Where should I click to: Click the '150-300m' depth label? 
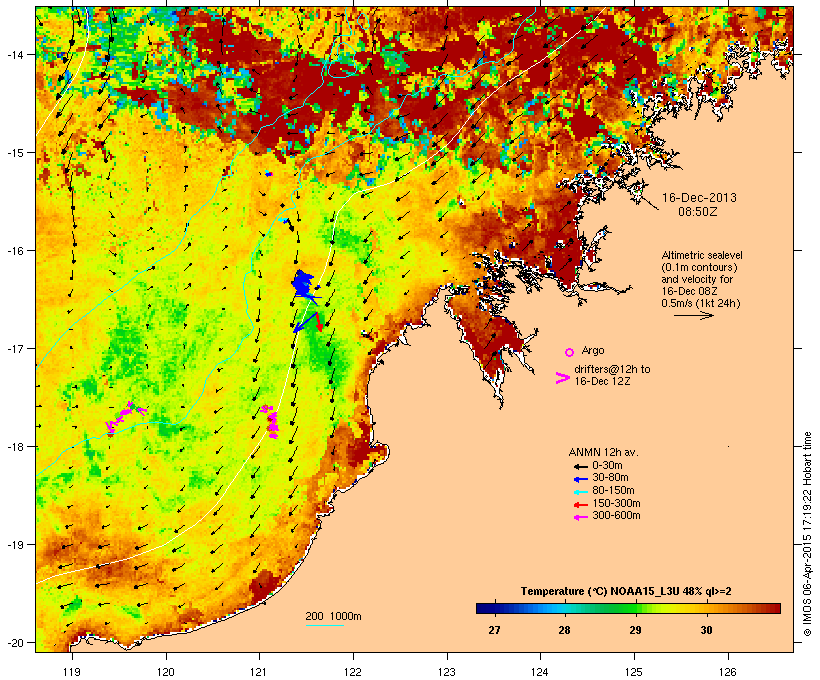tap(616, 504)
